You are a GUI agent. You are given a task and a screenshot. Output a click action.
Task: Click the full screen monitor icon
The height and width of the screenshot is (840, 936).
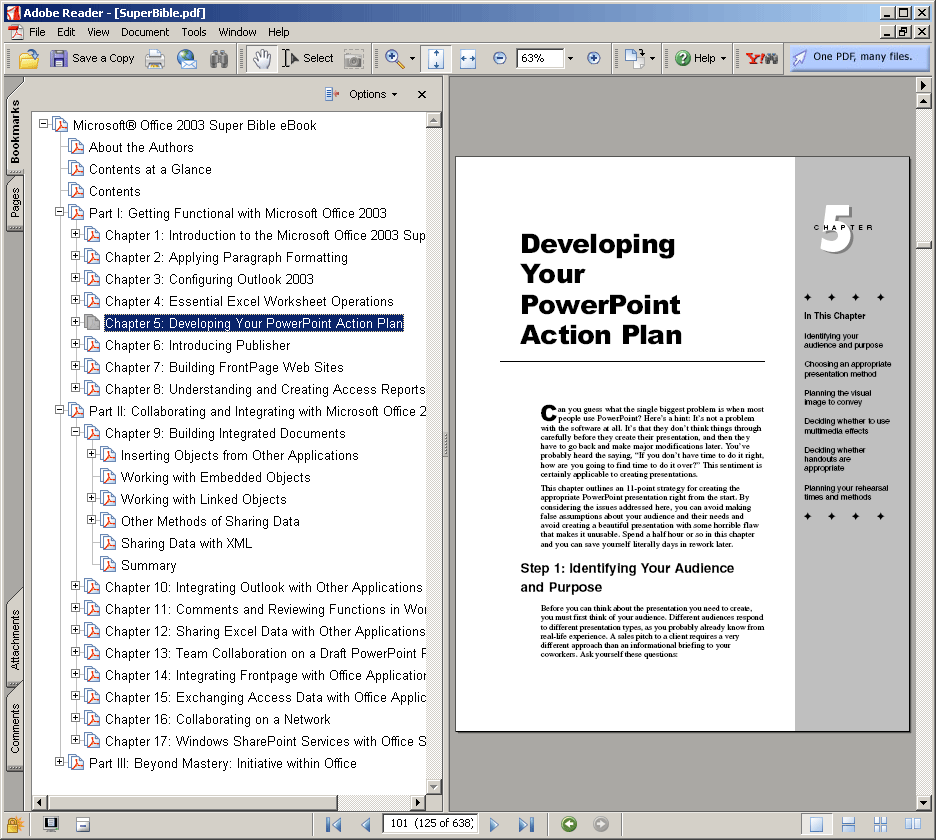[51, 824]
